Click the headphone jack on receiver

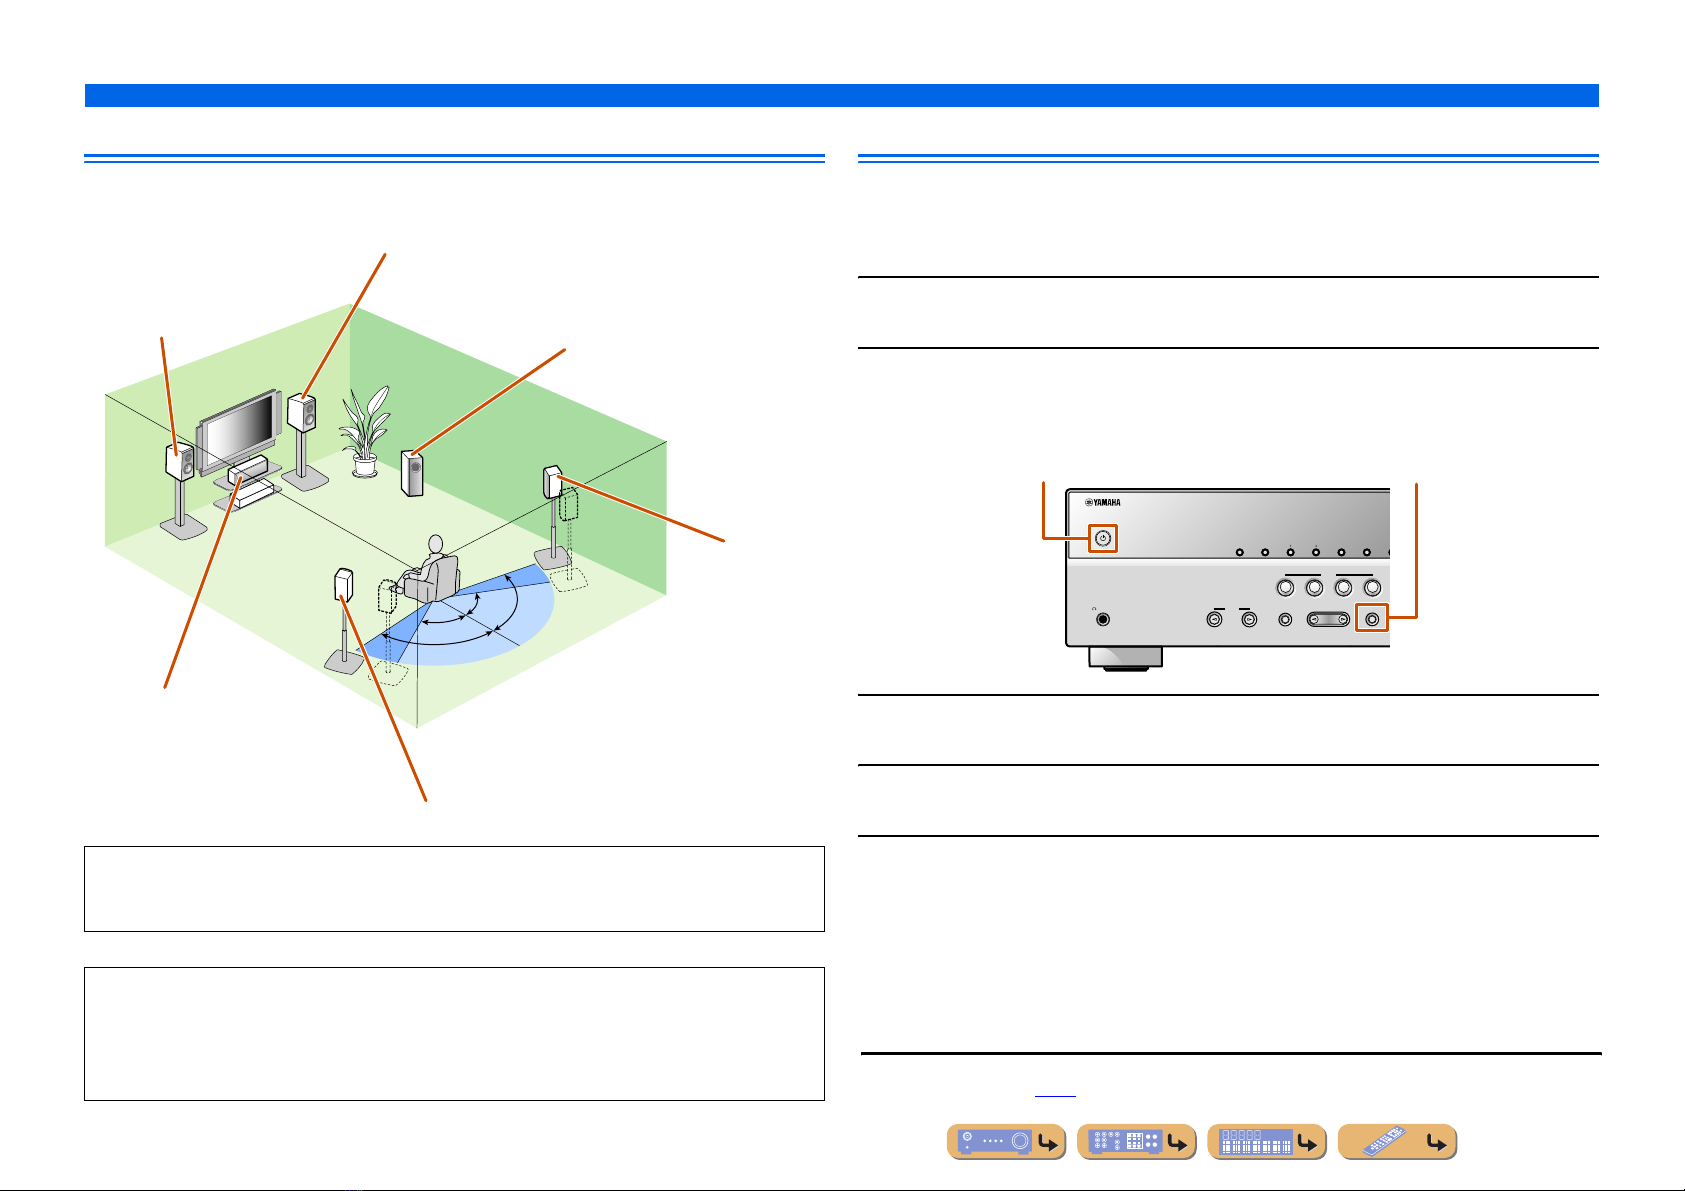coord(1103,619)
